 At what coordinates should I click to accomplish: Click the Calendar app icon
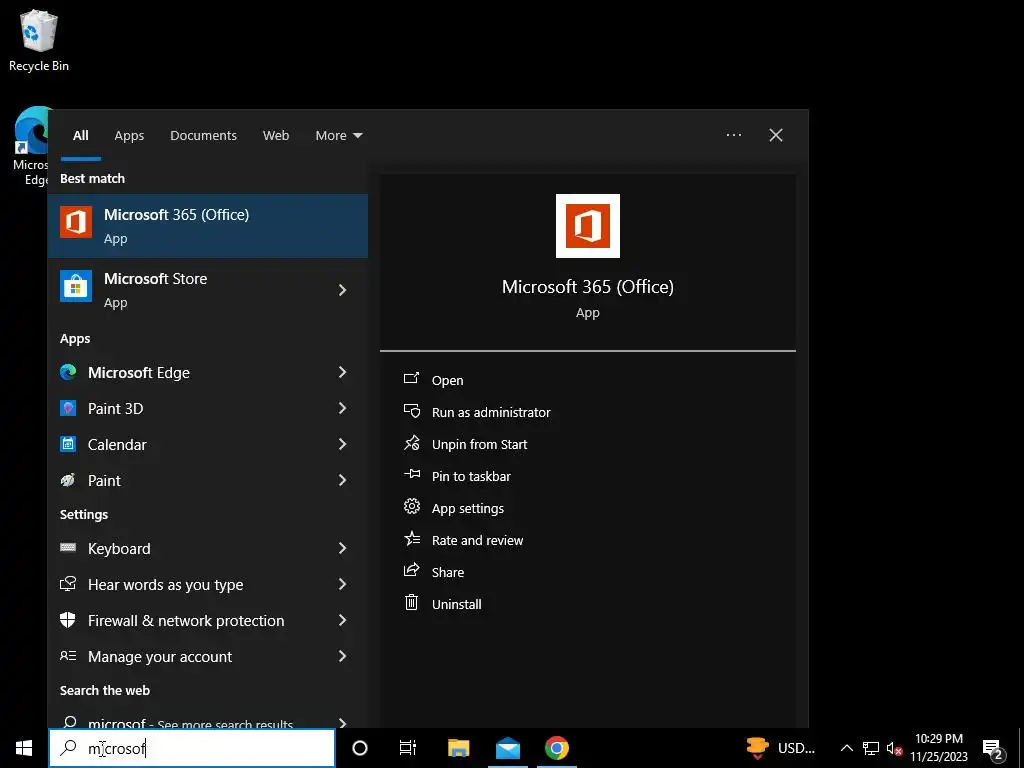pyautogui.click(x=68, y=444)
